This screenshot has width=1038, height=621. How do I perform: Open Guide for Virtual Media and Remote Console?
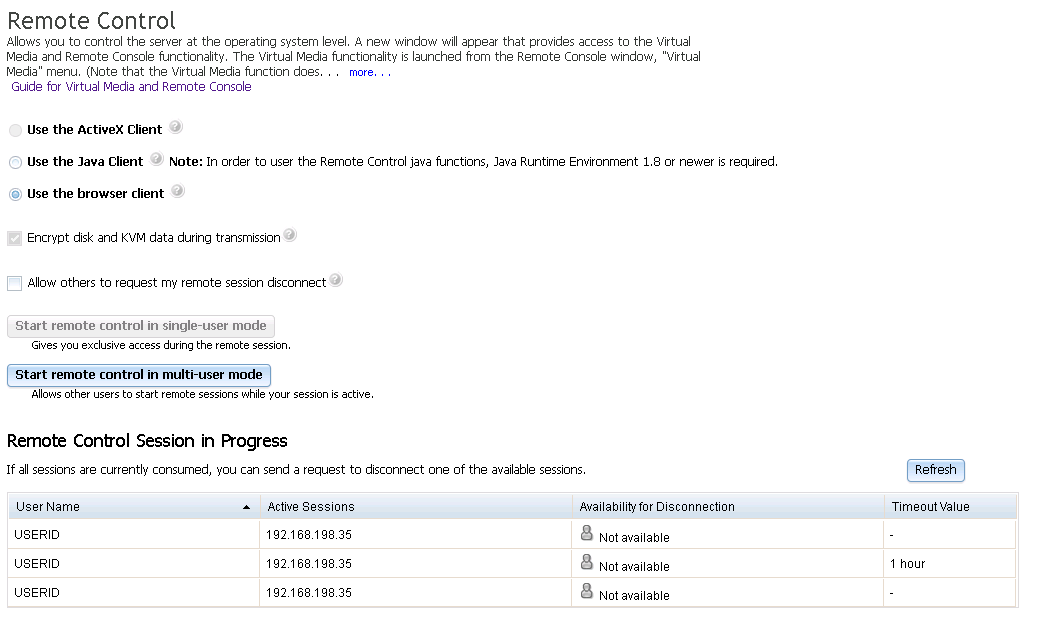131,87
